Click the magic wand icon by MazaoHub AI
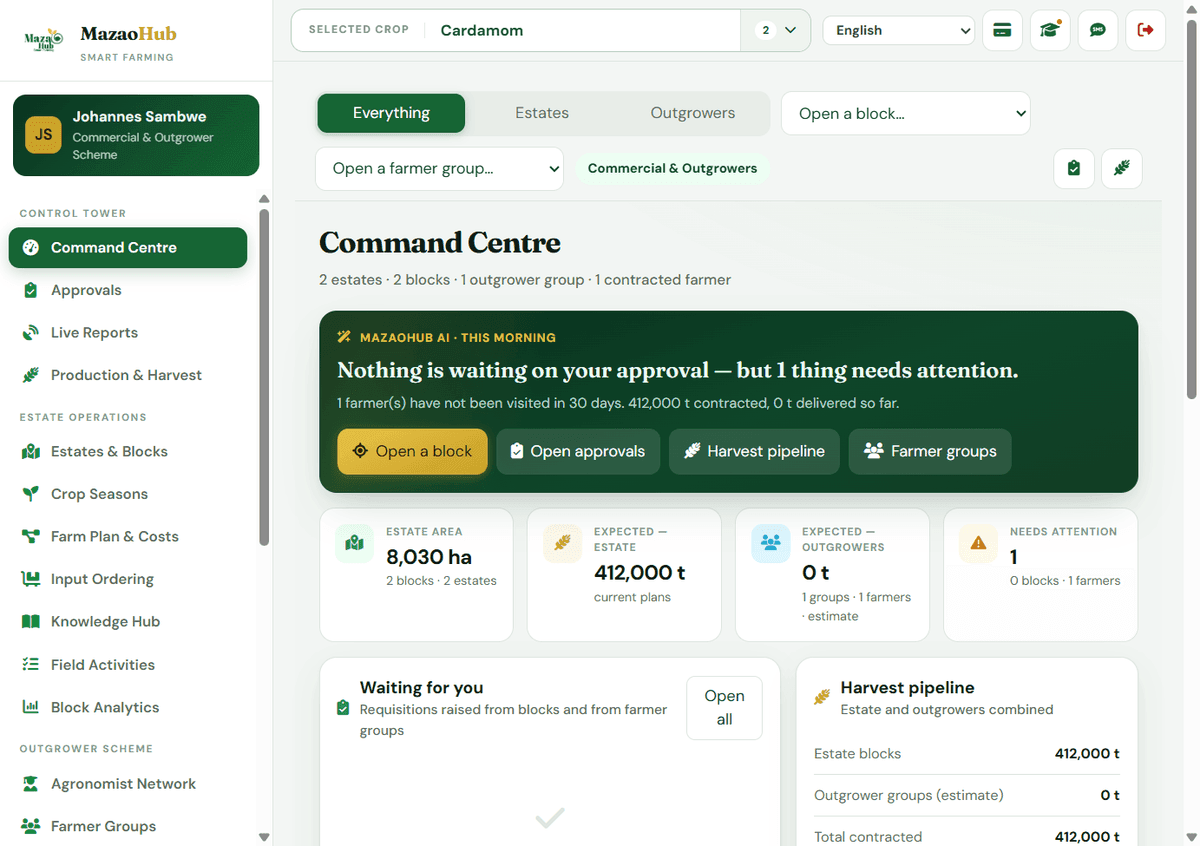Viewport: 1200px width, 846px height. click(344, 338)
